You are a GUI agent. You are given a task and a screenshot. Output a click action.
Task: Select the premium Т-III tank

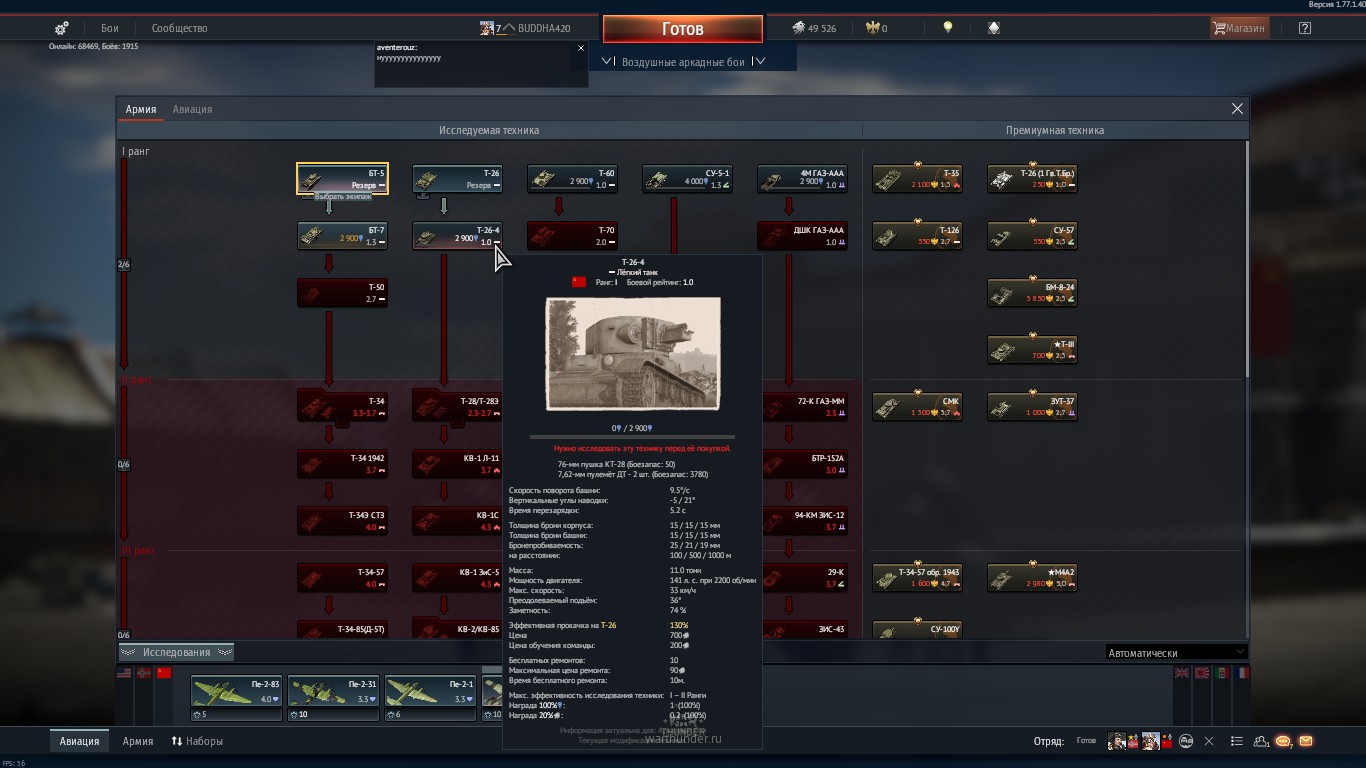pos(1032,350)
